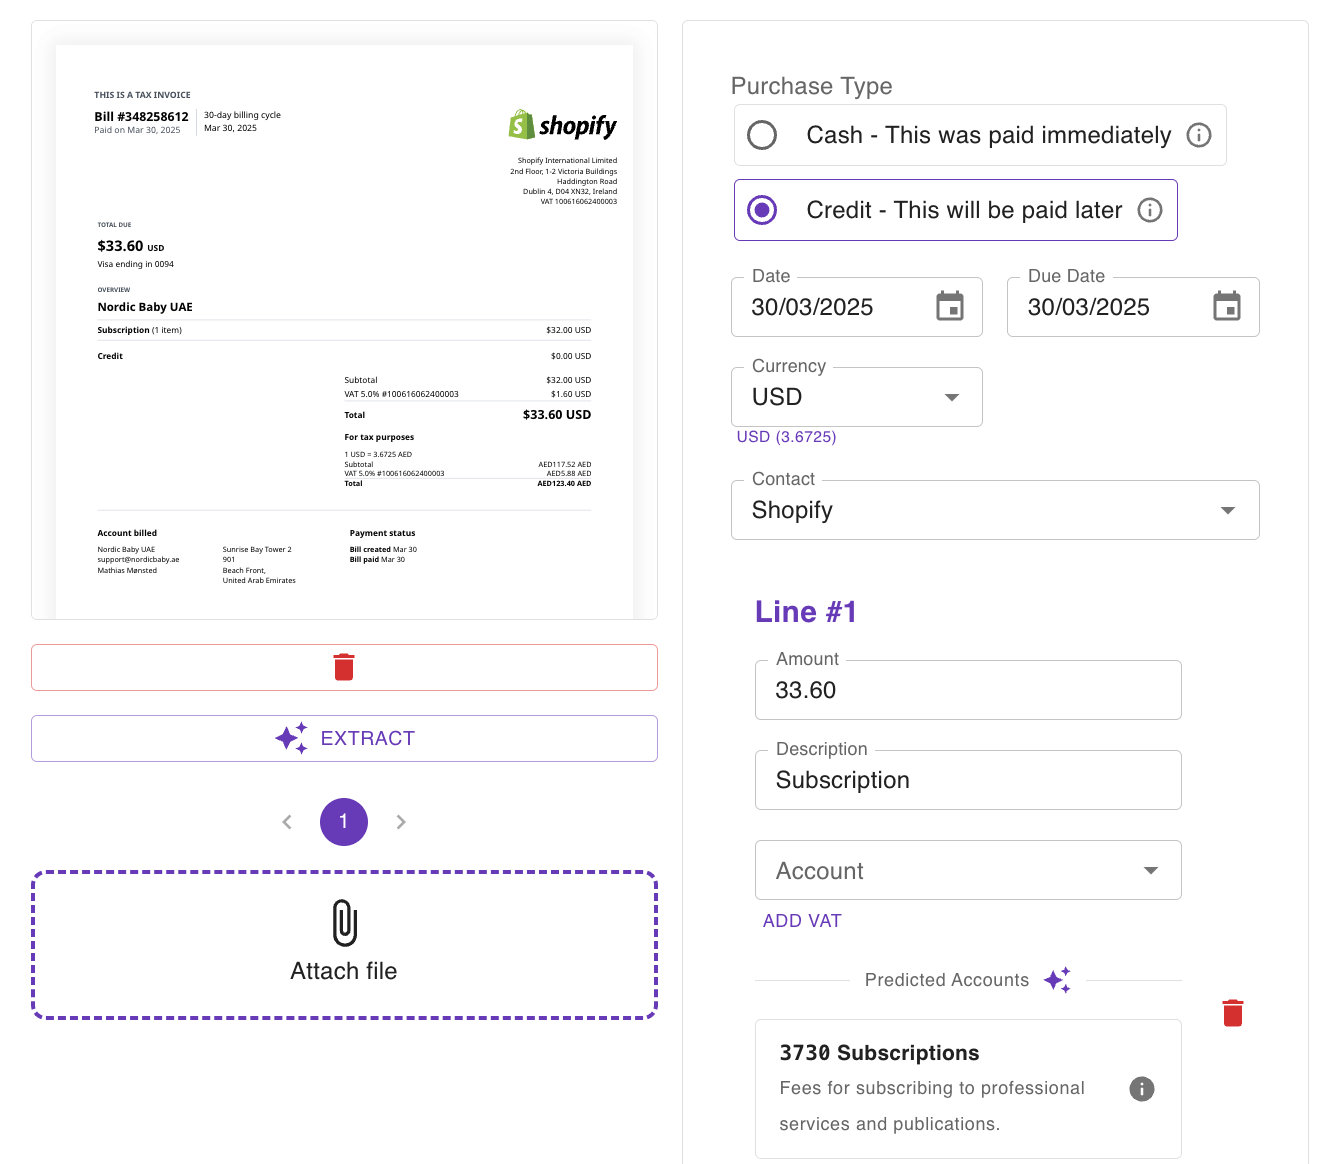Expand the Currency USD dropdown
The height and width of the screenshot is (1164, 1320).
[951, 397]
